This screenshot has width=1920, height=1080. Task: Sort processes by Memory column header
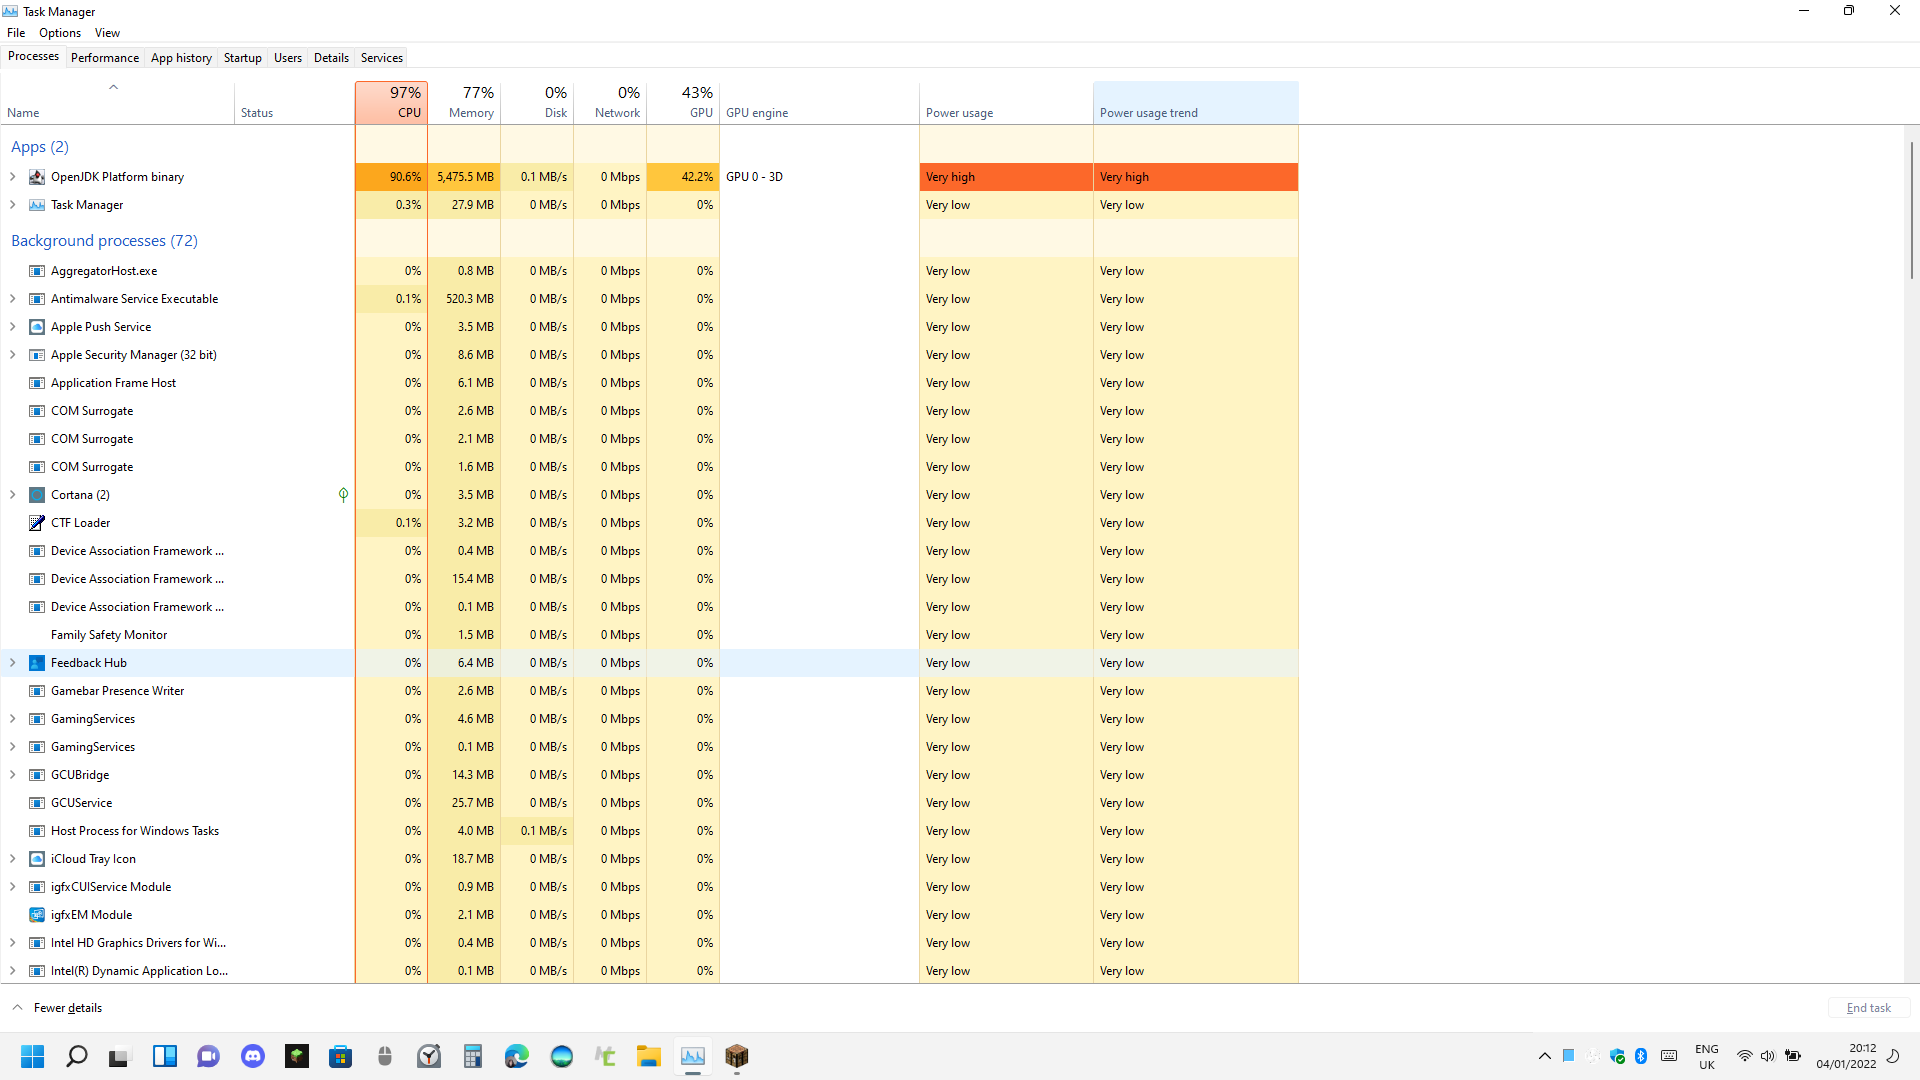tap(465, 103)
